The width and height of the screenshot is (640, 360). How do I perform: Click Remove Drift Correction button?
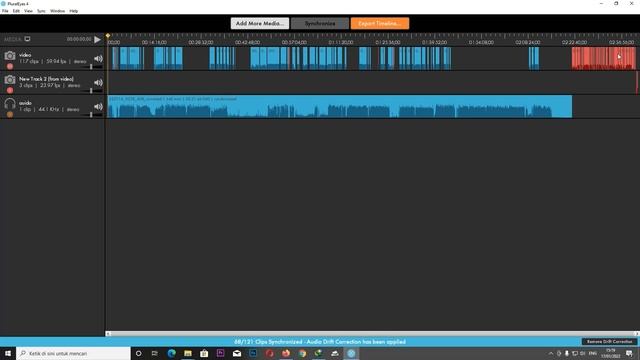[x=609, y=342]
